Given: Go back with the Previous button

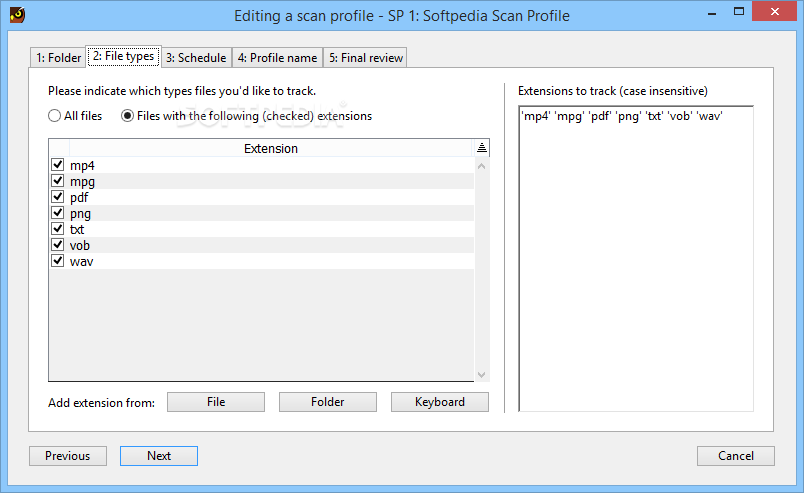Looking at the screenshot, I should pyautogui.click(x=68, y=456).
